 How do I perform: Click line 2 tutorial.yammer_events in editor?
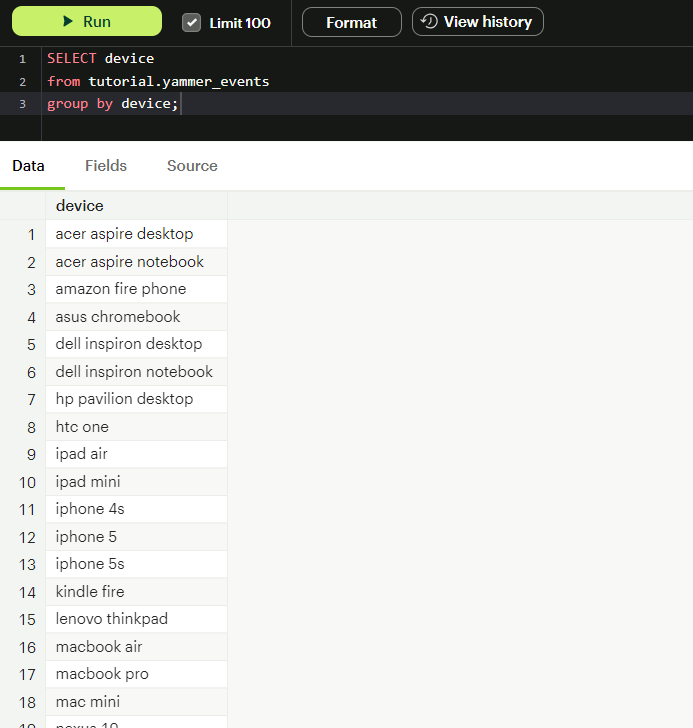coord(179,82)
